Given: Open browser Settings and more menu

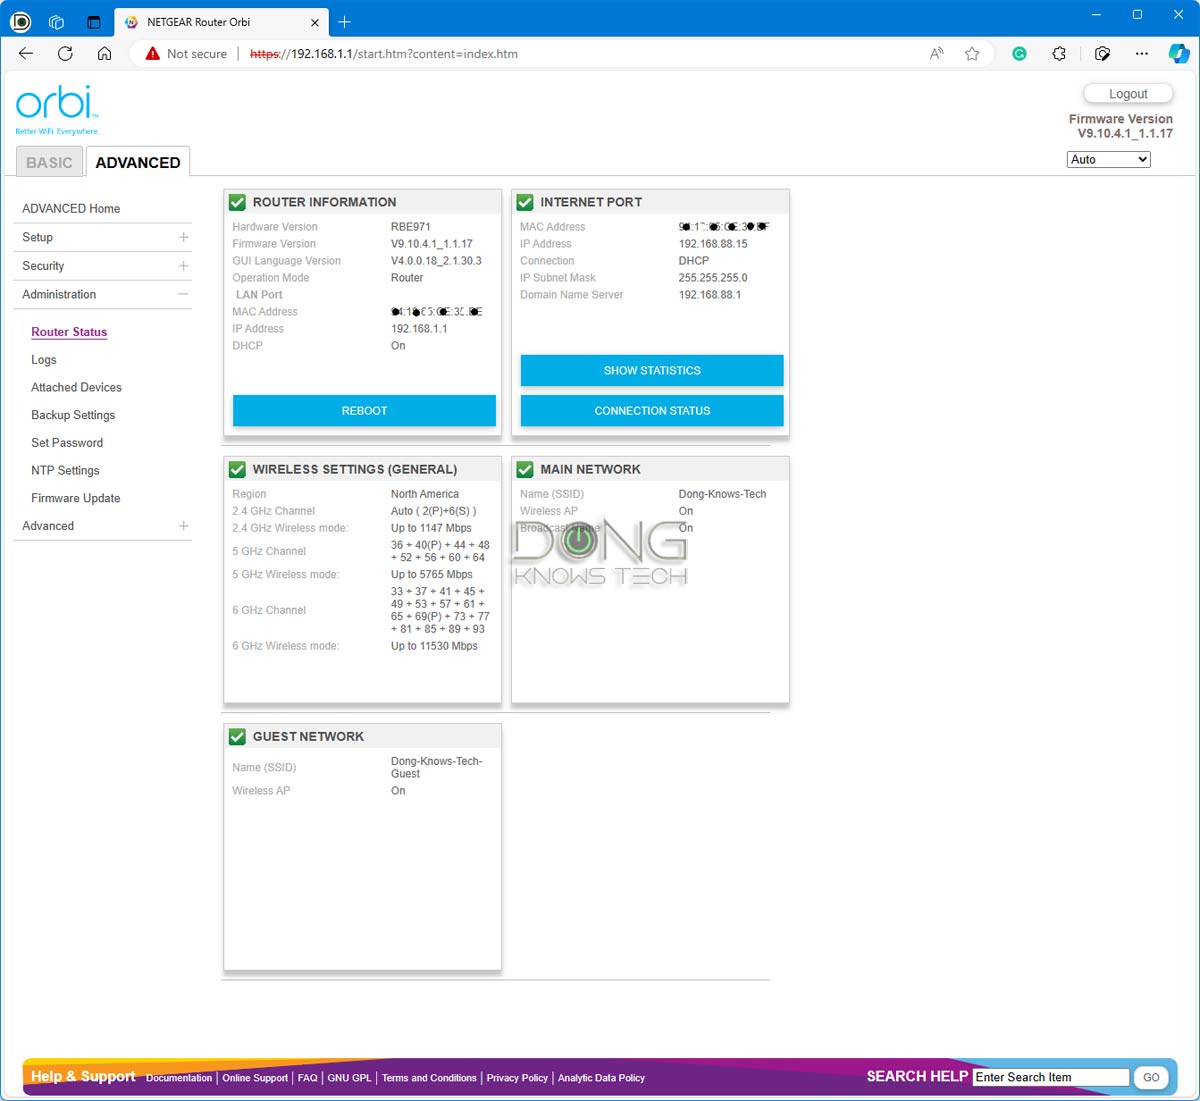Looking at the screenshot, I should click(x=1142, y=54).
